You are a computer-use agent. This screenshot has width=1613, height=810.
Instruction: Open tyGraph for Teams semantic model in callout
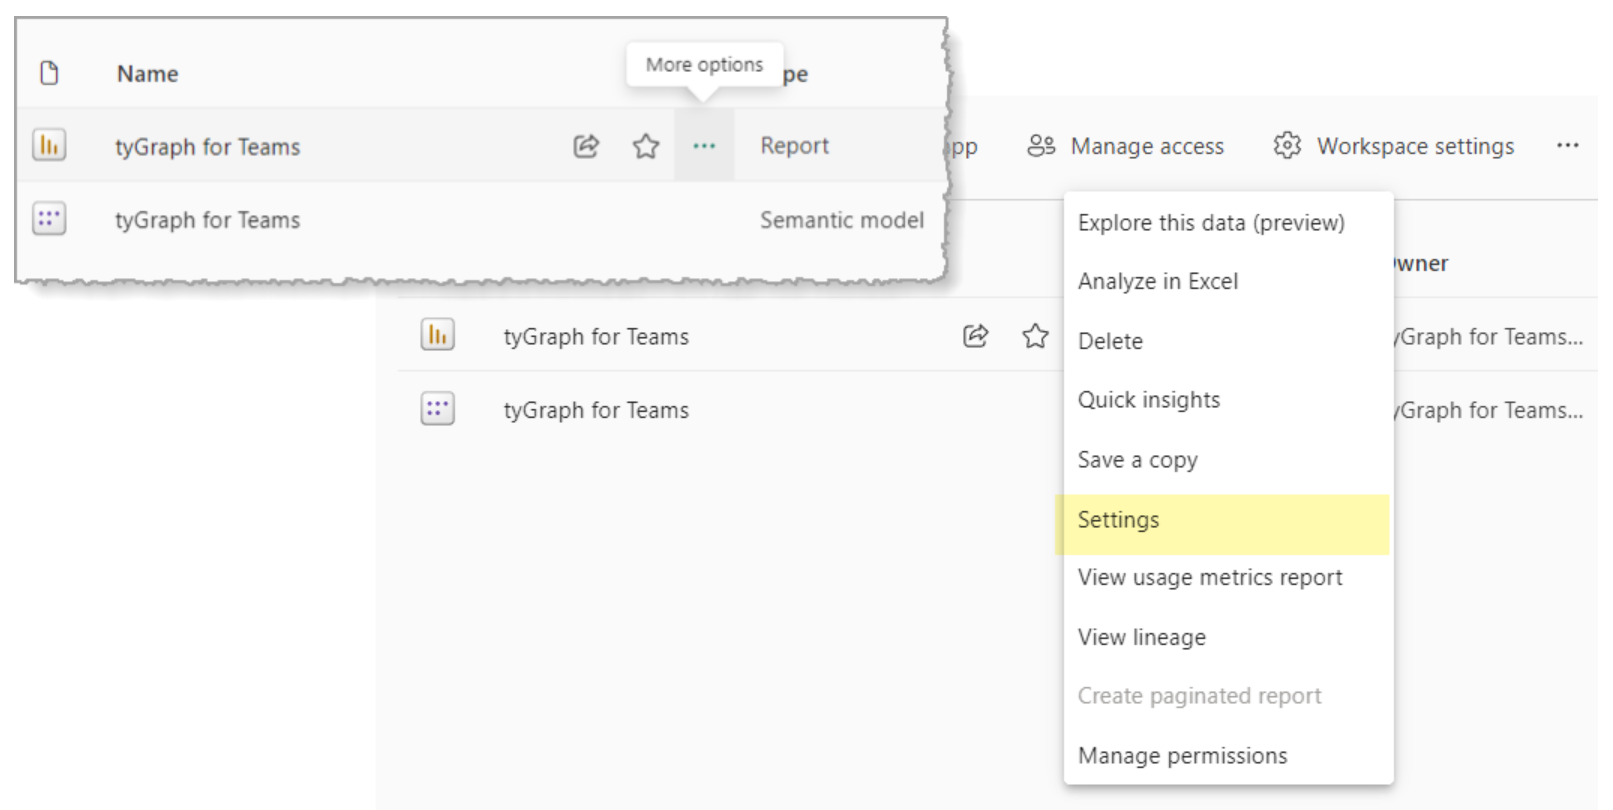click(208, 220)
